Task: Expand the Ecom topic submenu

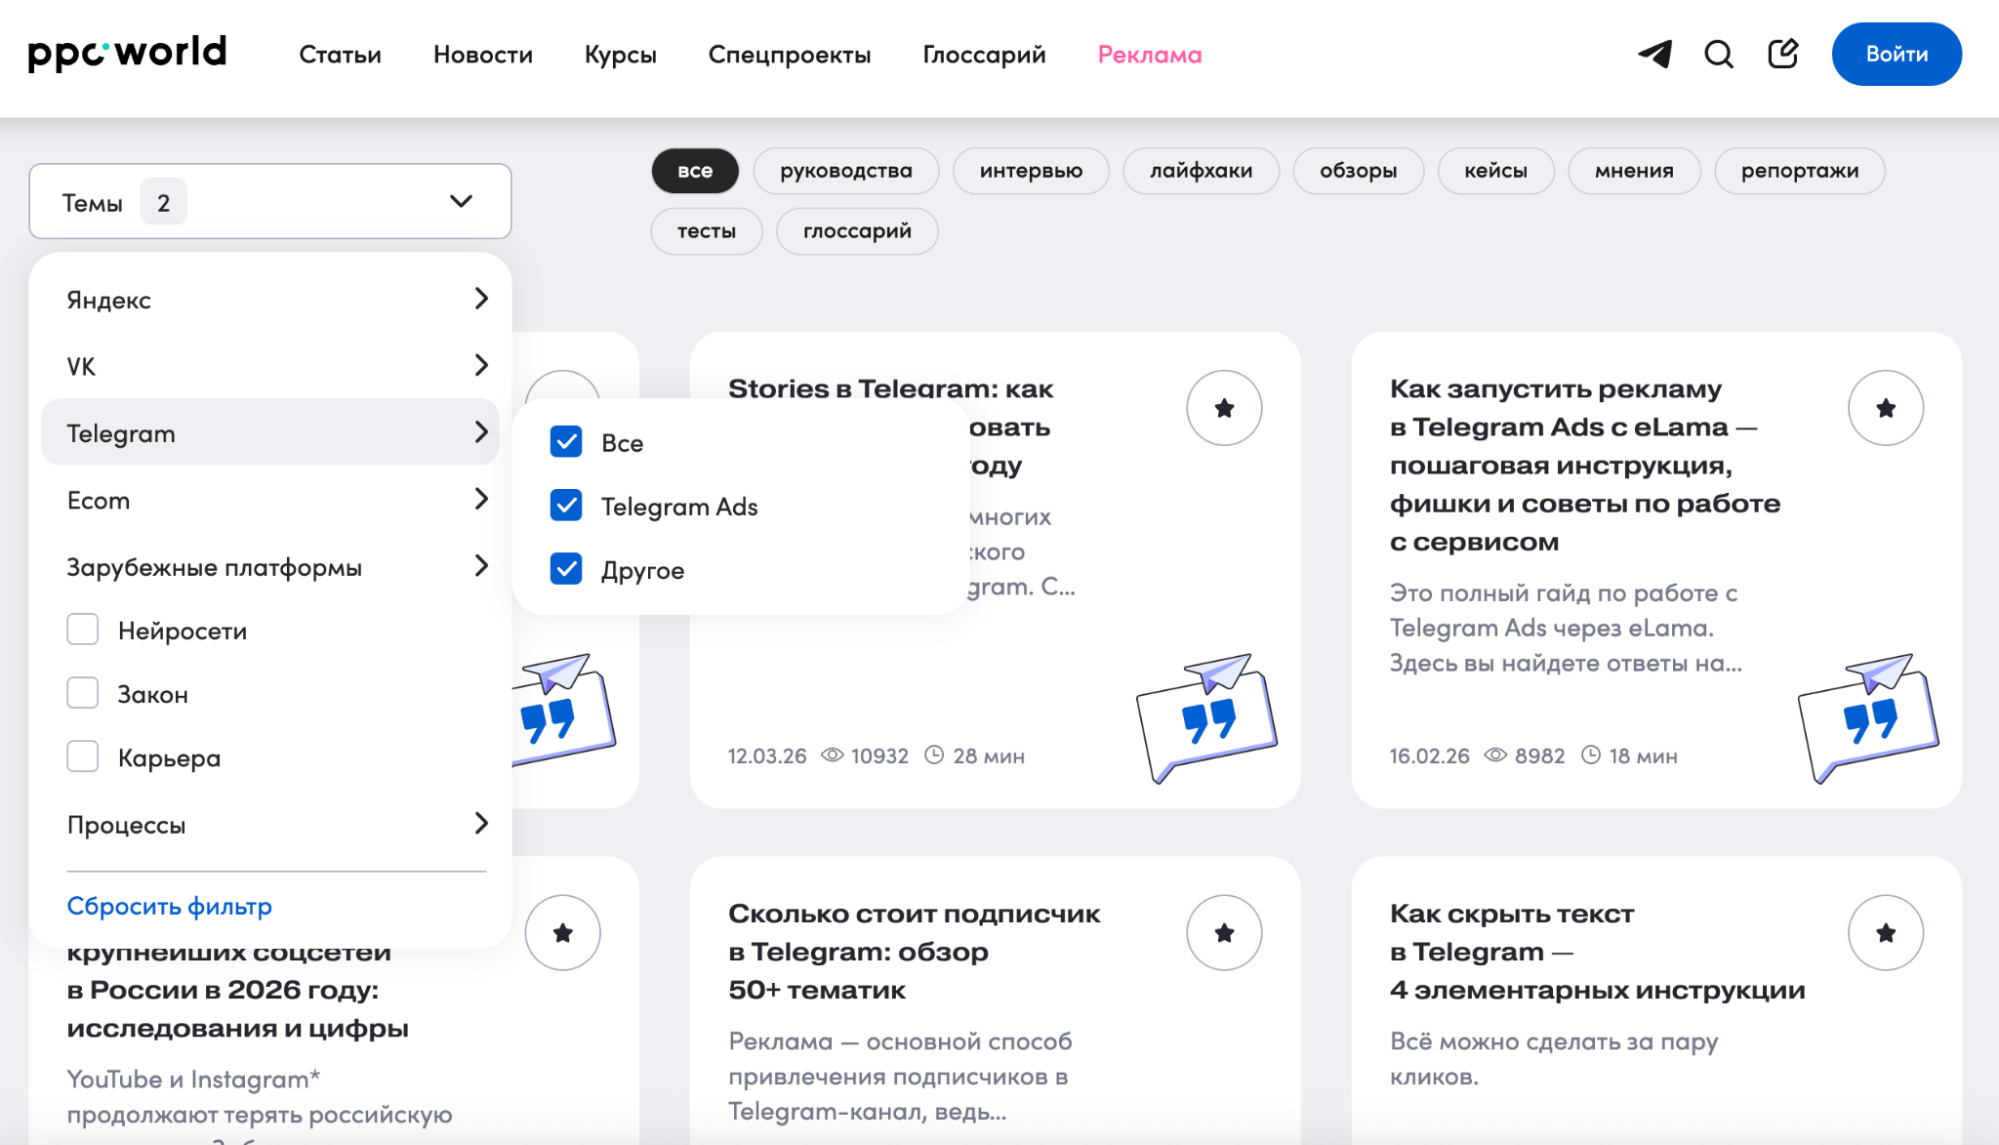Action: click(x=270, y=499)
